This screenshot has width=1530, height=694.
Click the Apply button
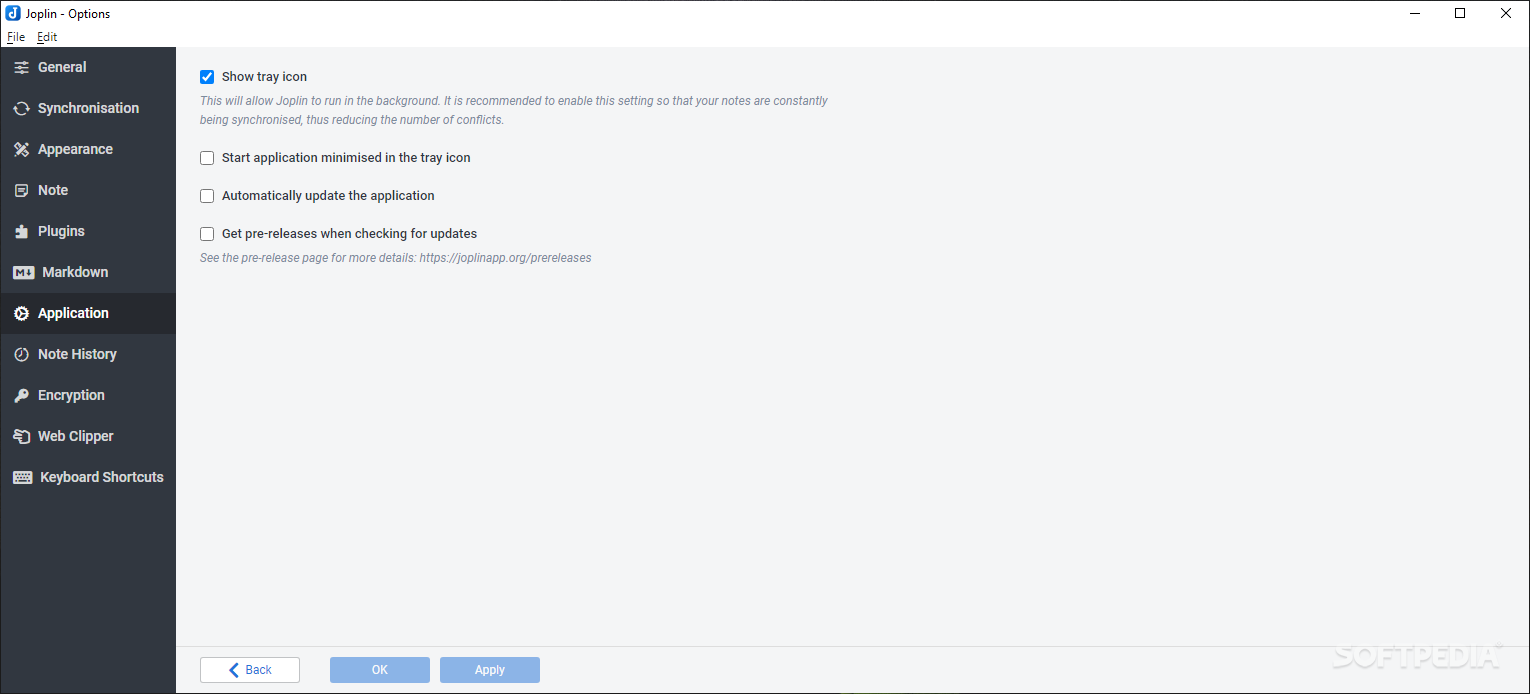490,670
